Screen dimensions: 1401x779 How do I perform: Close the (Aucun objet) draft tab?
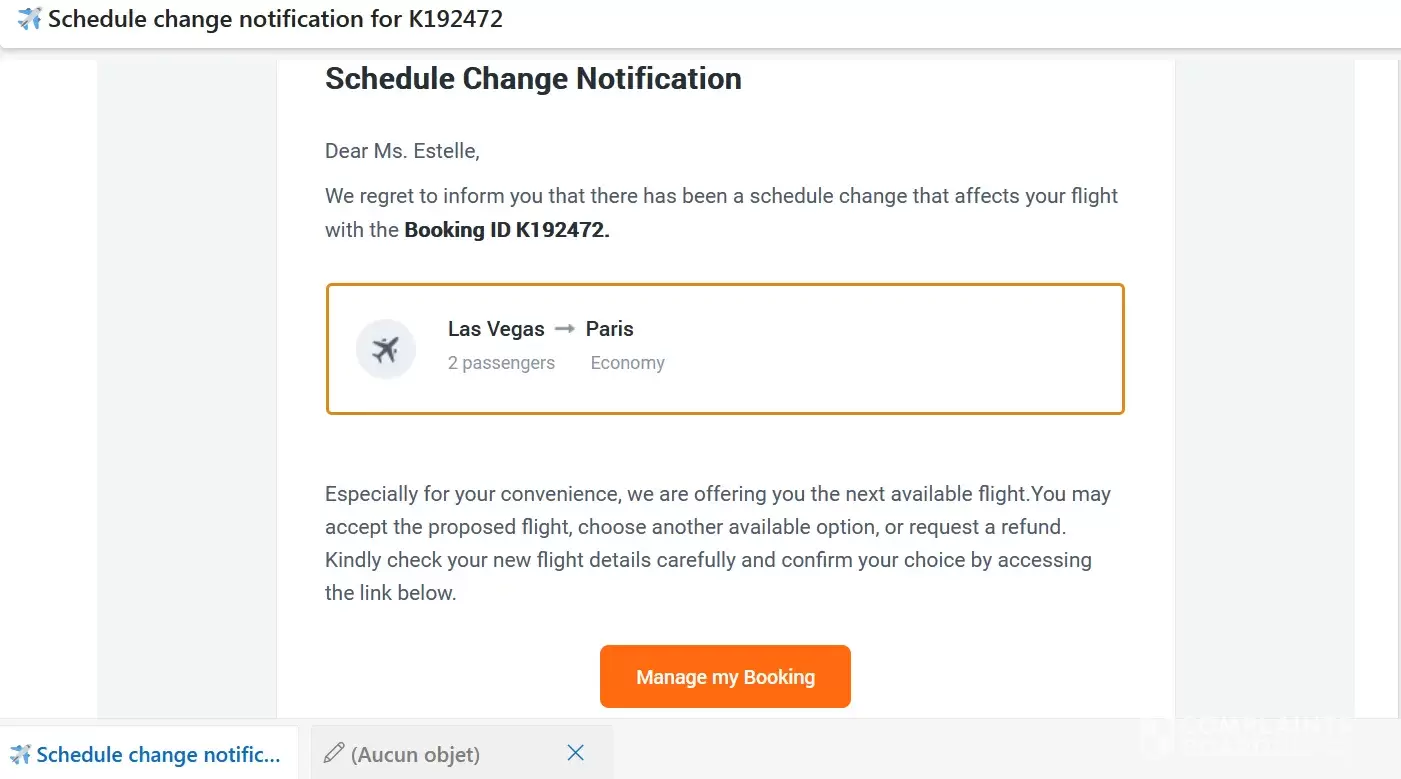575,753
